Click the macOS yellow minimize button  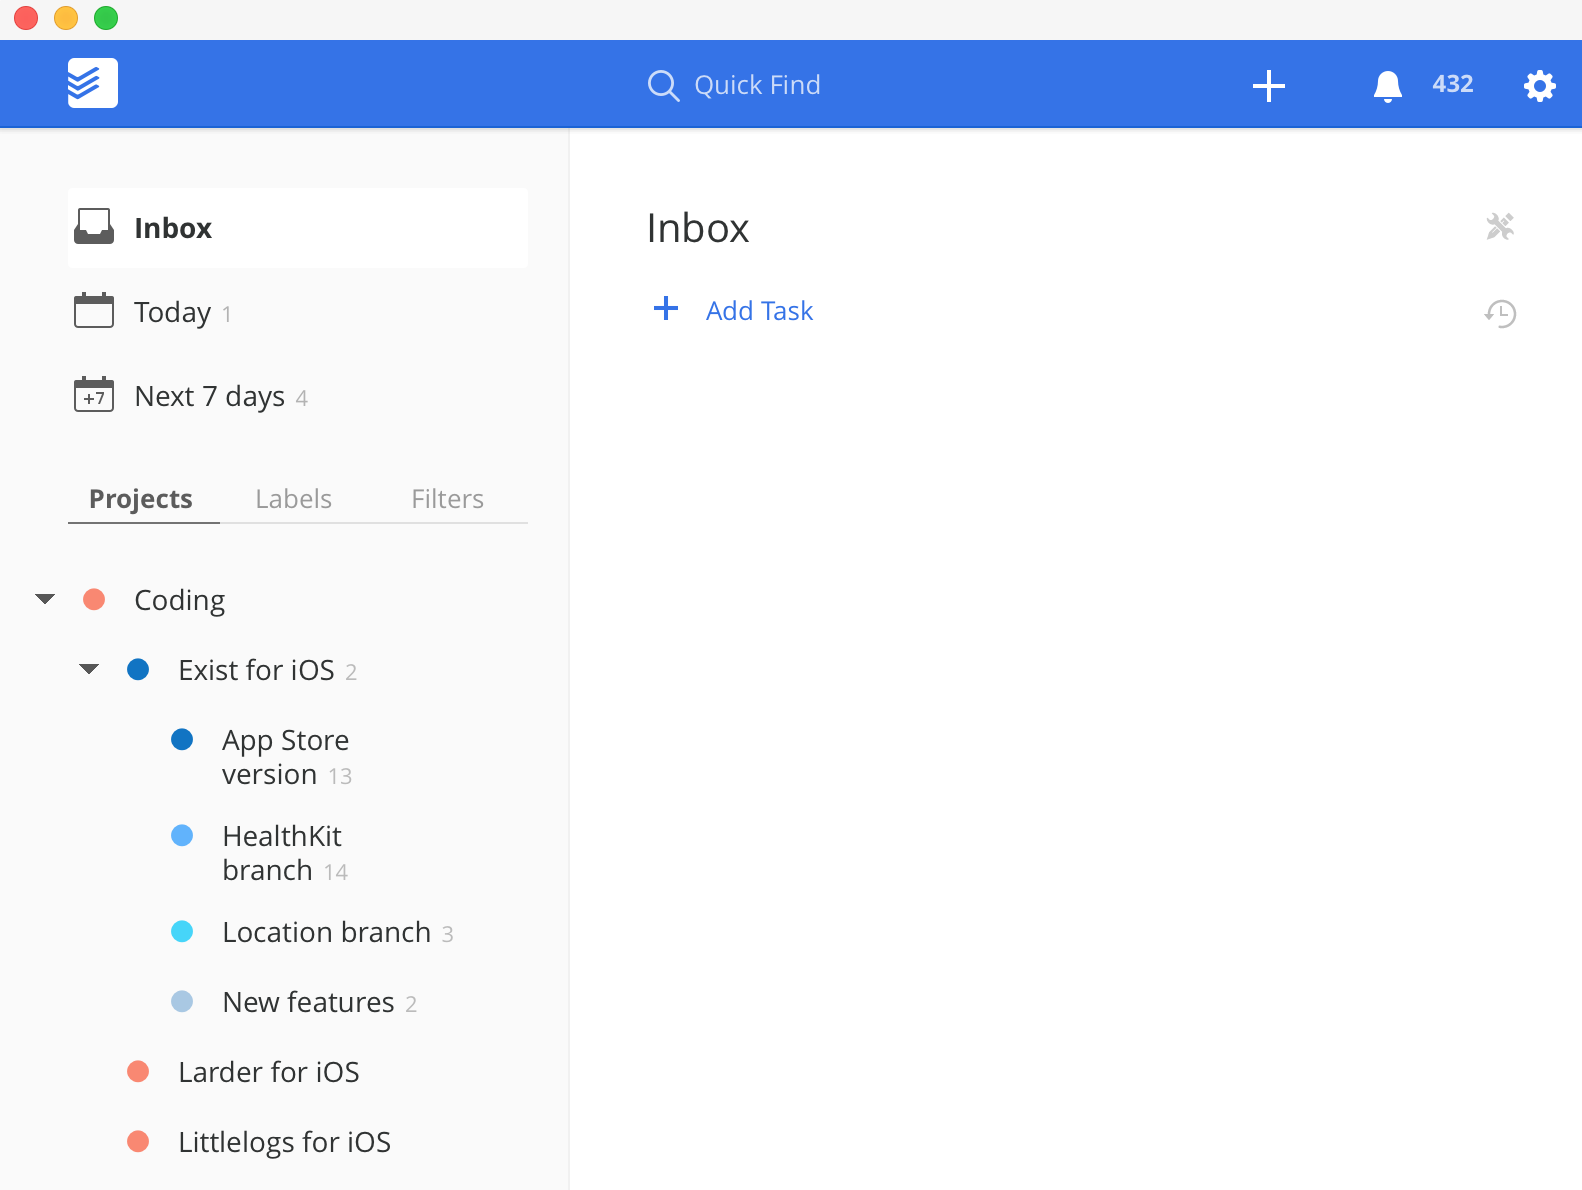pyautogui.click(x=66, y=18)
